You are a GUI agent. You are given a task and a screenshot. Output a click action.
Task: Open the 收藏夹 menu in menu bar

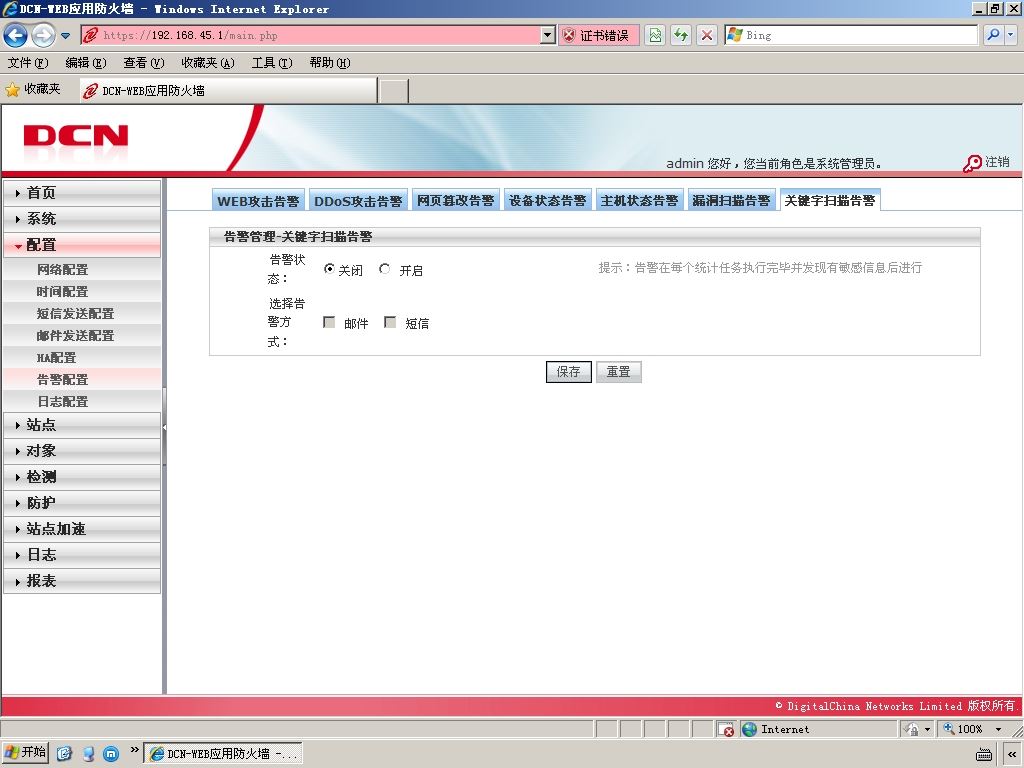tap(208, 63)
